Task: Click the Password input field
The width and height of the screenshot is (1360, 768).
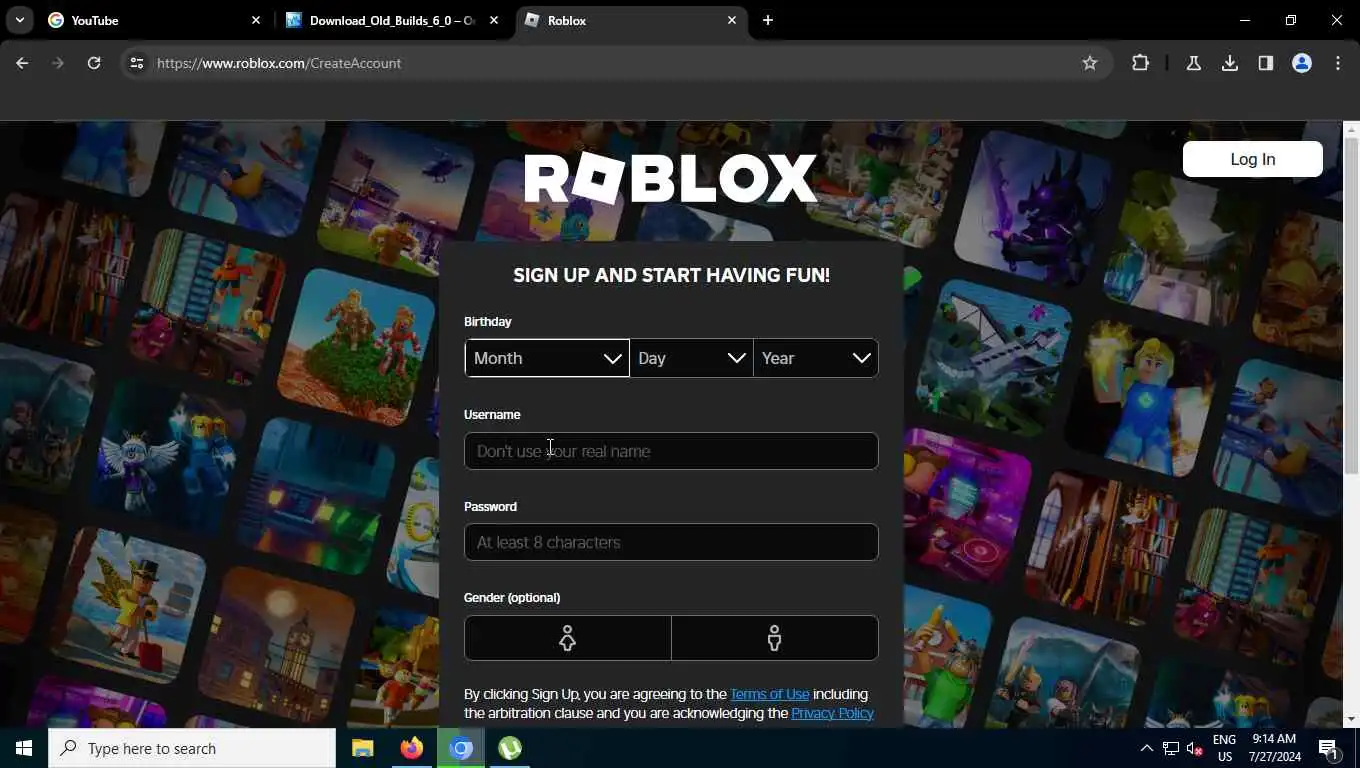Action: pyautogui.click(x=671, y=542)
